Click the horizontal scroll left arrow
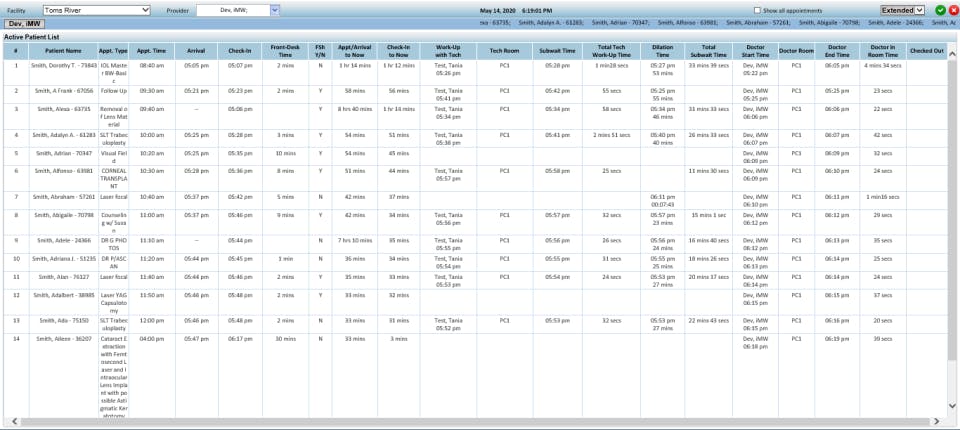The image size is (960, 430). [15, 421]
